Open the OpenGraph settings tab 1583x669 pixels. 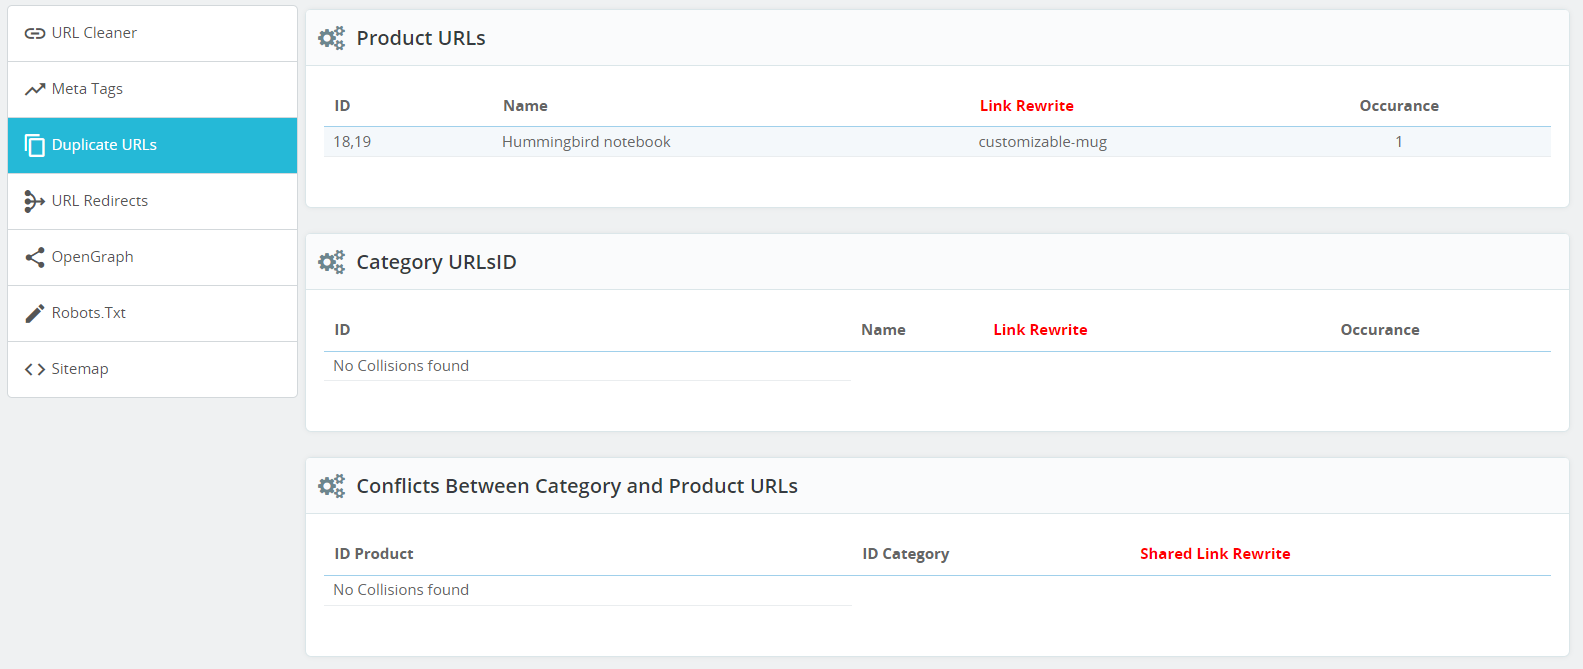152,257
